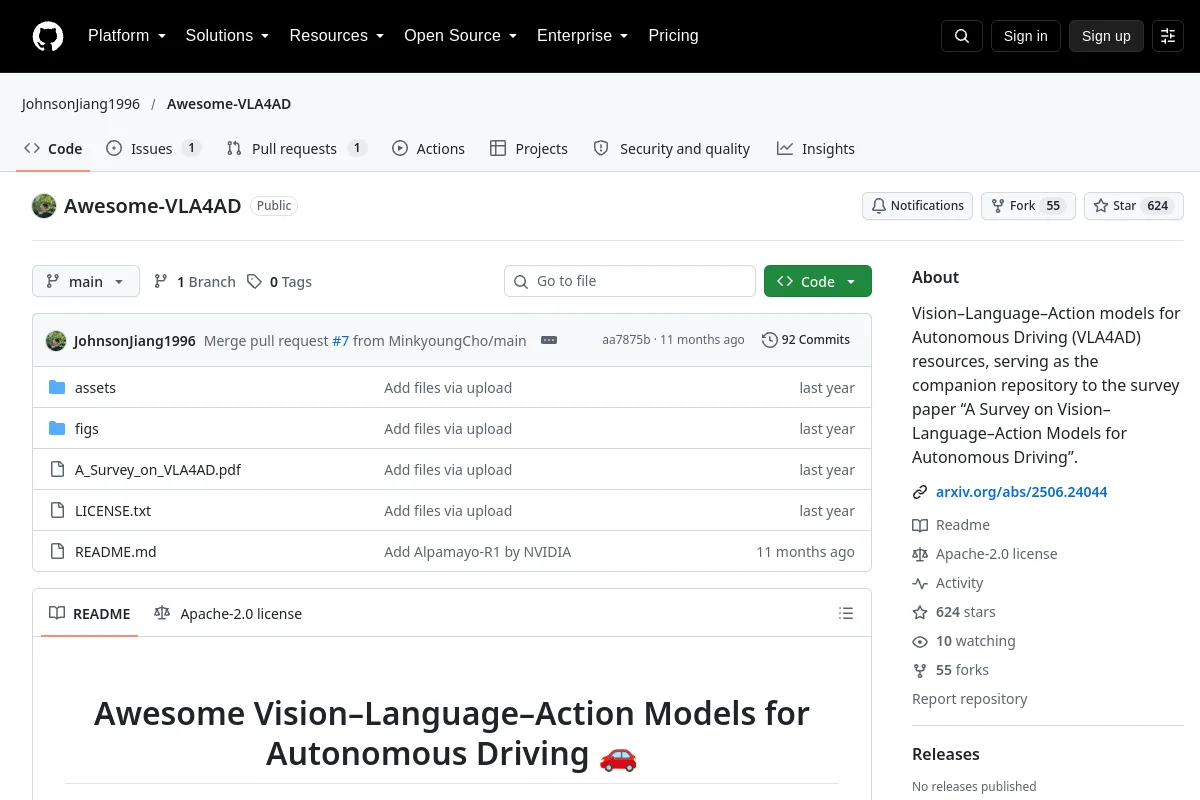Open the README outline list icon

[846, 613]
